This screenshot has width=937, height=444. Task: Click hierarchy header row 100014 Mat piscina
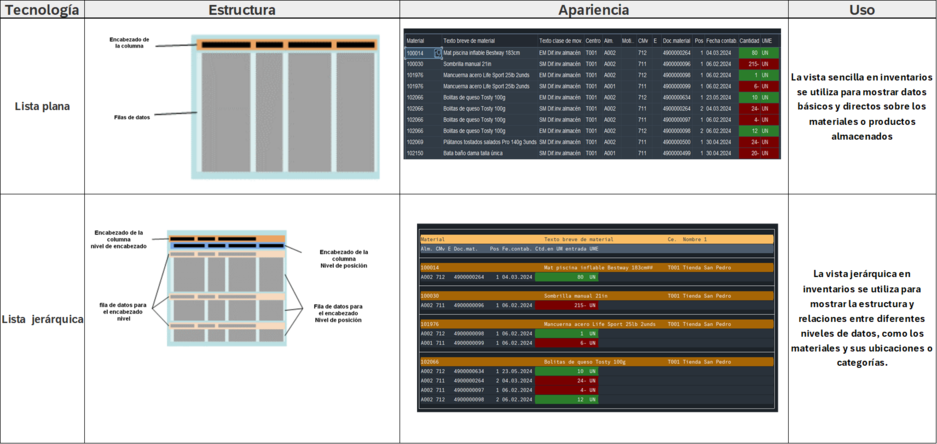[595, 267]
